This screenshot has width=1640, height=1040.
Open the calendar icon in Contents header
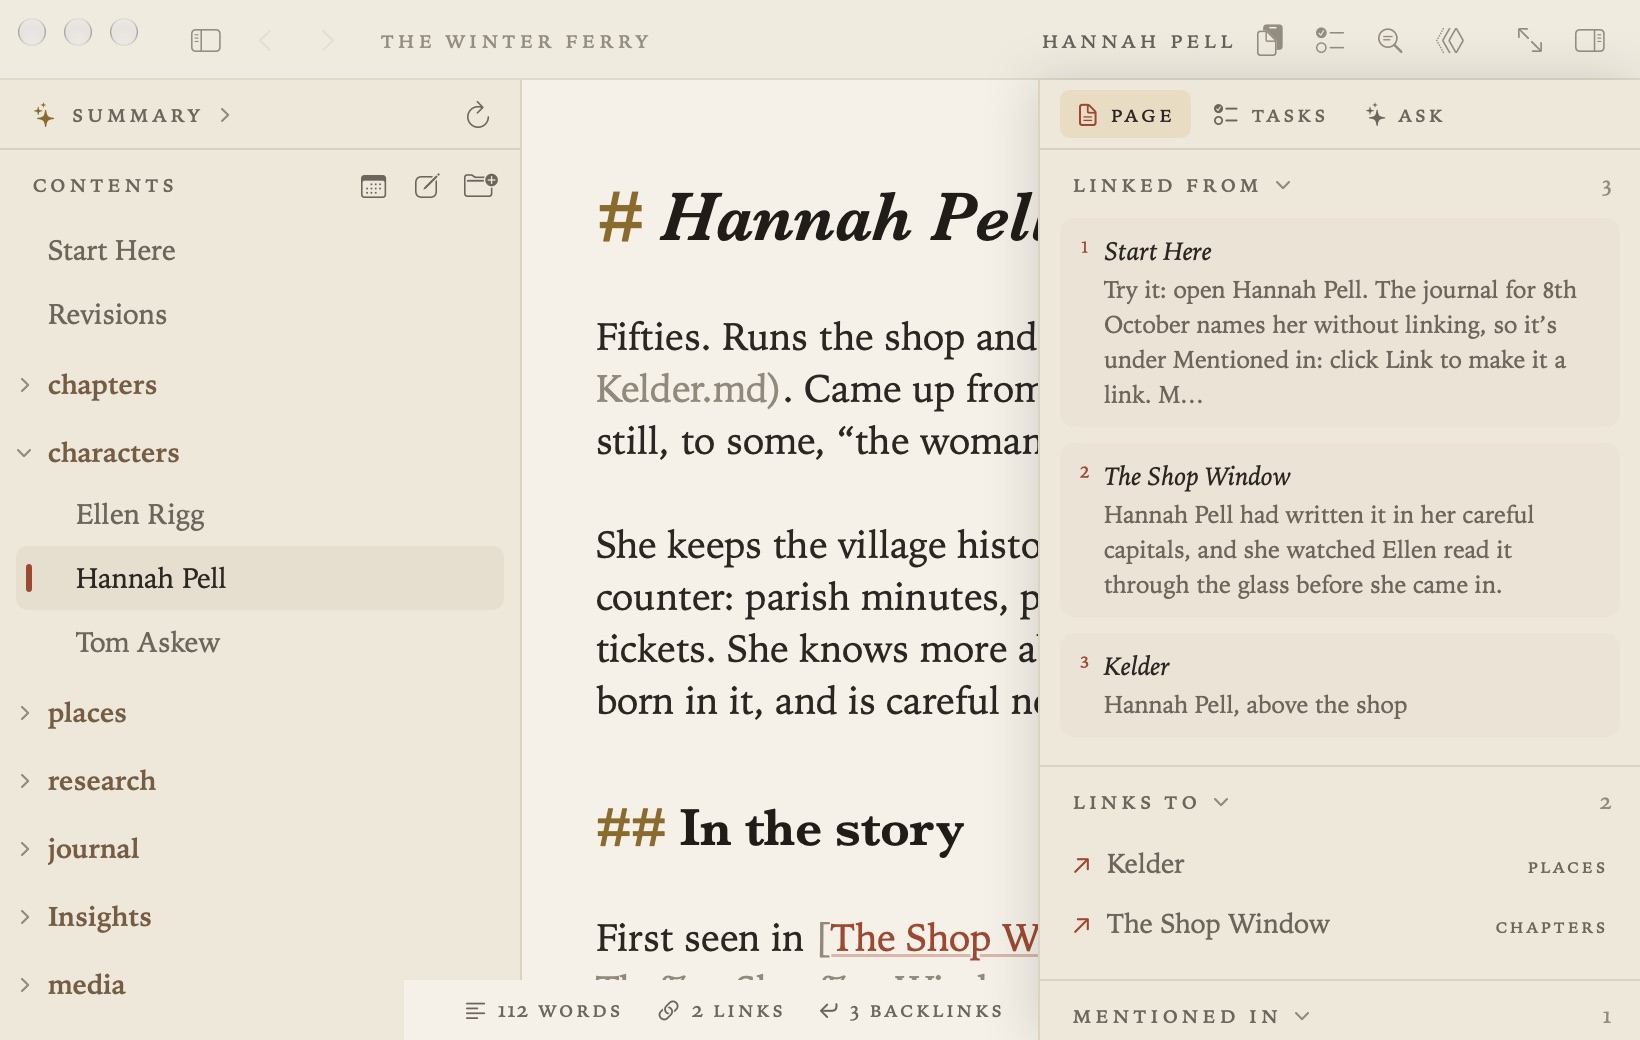click(373, 186)
